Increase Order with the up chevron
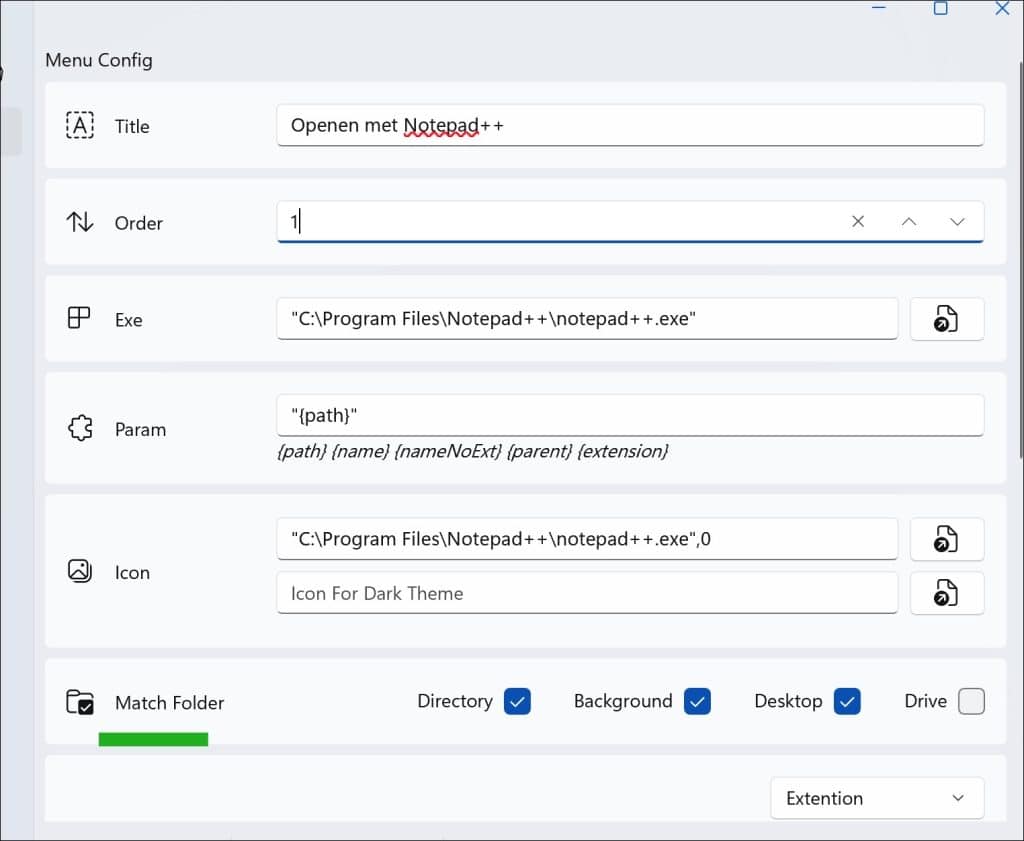 (x=908, y=222)
